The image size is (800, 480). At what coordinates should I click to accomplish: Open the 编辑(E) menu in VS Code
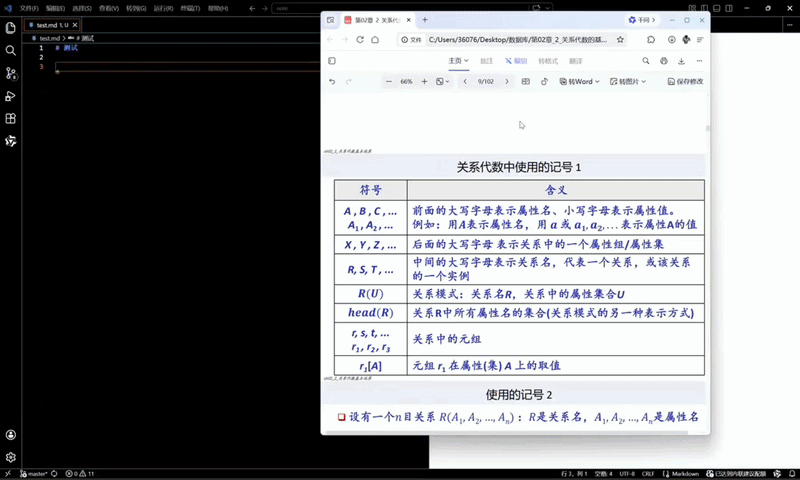55,8
